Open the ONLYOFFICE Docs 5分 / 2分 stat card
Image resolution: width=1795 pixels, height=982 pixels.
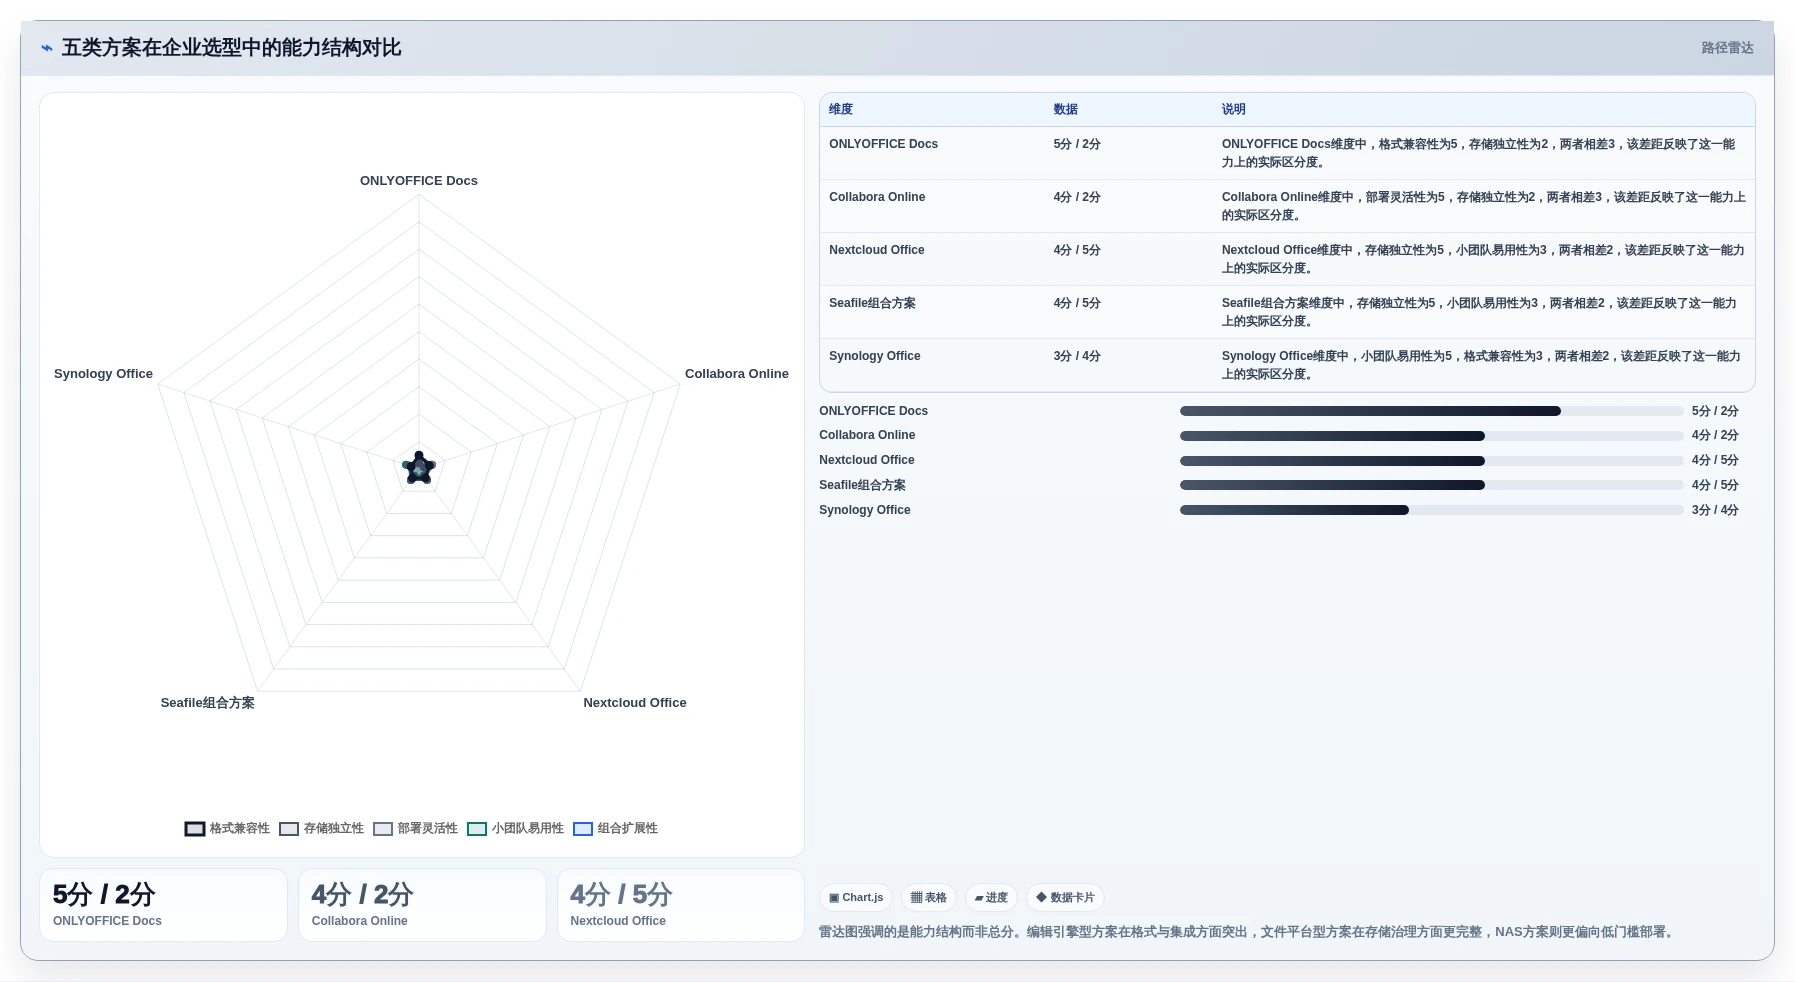[163, 905]
